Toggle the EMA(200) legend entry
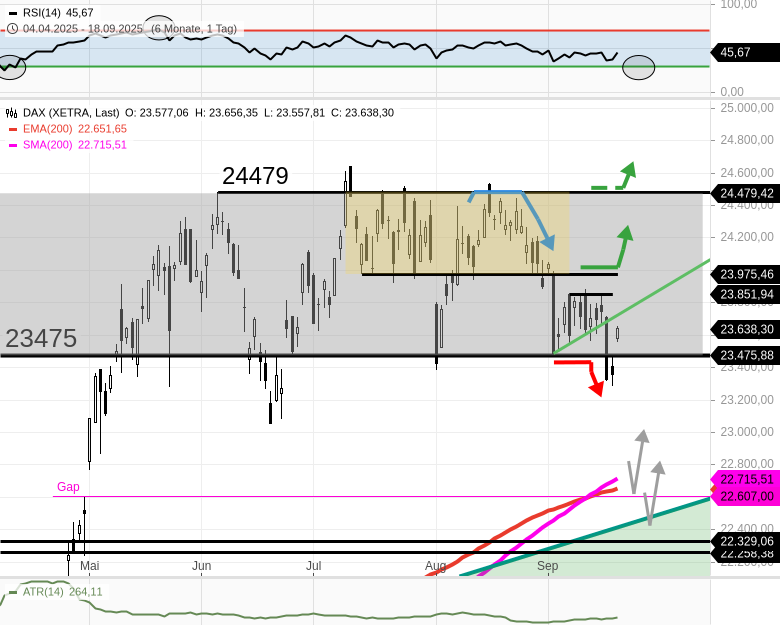The width and height of the screenshot is (780, 625). 67,129
